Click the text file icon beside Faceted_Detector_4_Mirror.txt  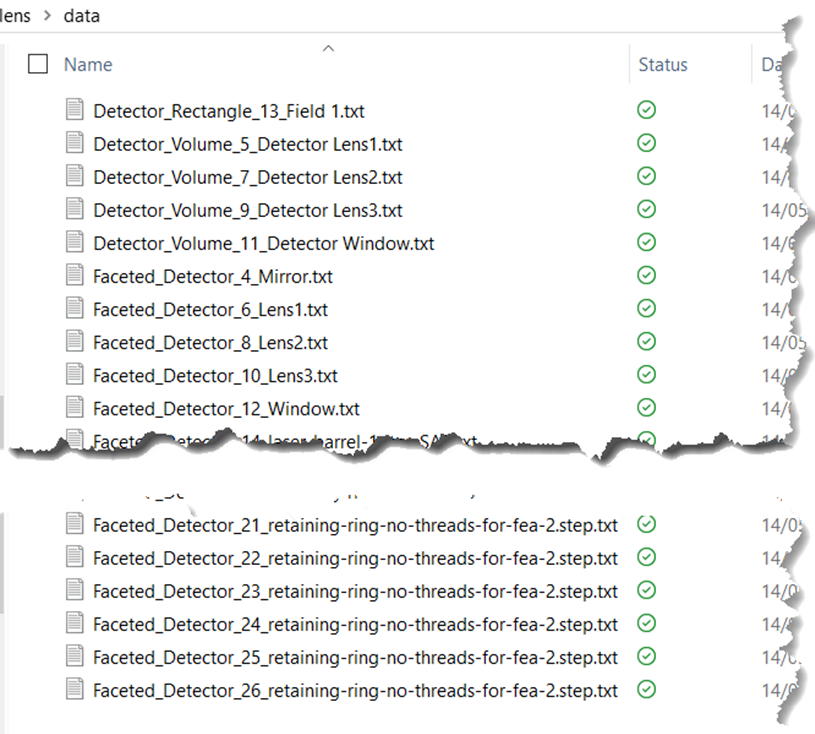coord(75,276)
